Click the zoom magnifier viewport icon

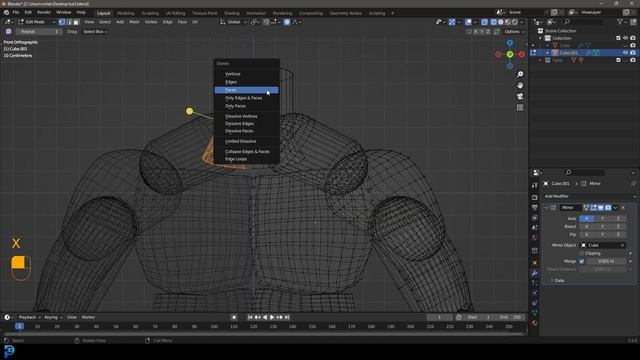pos(520,74)
